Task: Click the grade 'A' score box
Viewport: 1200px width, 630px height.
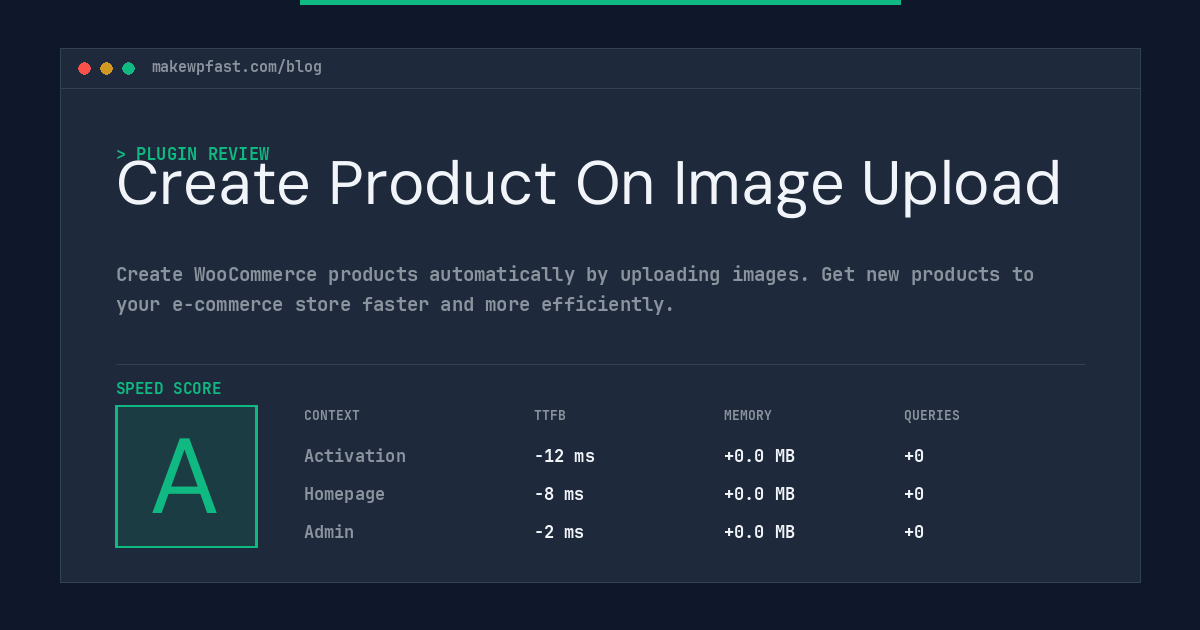Action: [x=186, y=476]
